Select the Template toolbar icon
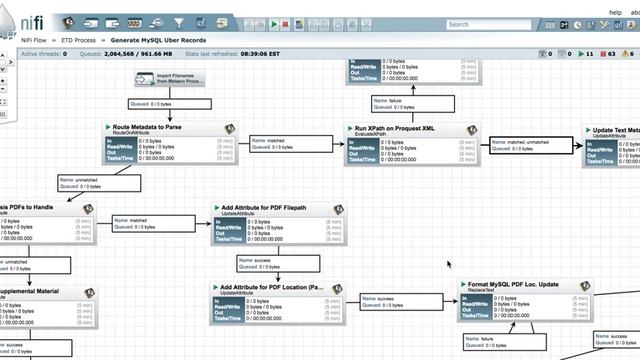 (200, 24)
